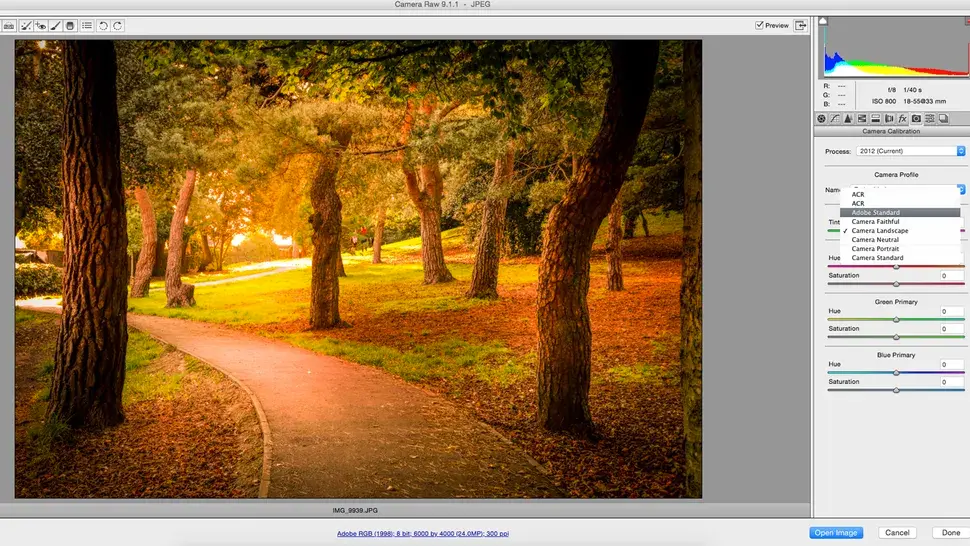970x546 pixels.
Task: Open the Snapshots panel tab
Action: point(943,118)
